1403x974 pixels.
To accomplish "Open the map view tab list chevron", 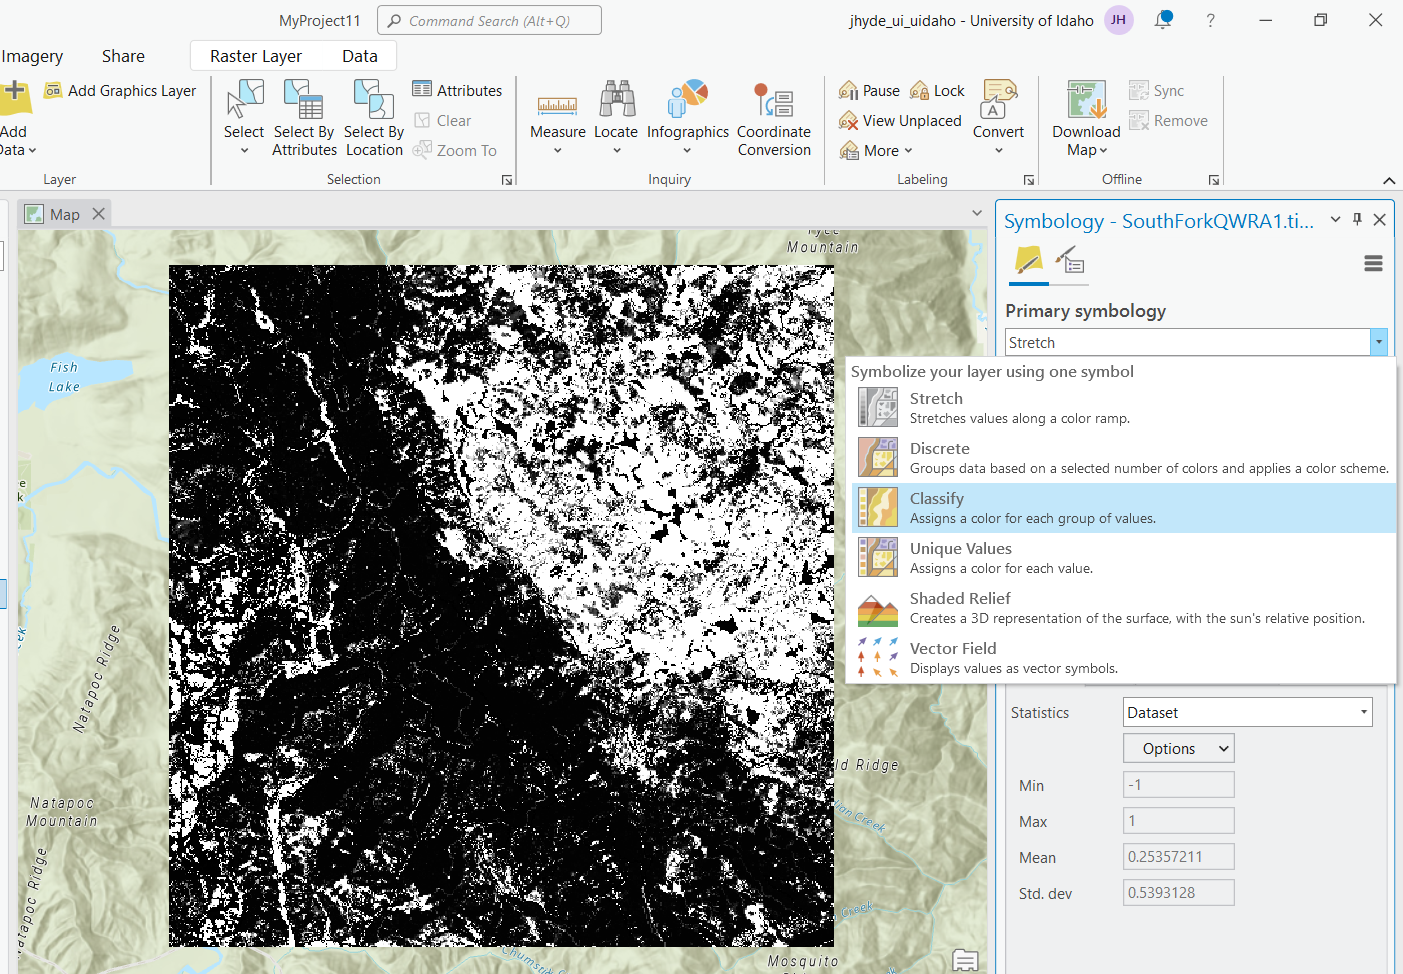I will tap(977, 213).
